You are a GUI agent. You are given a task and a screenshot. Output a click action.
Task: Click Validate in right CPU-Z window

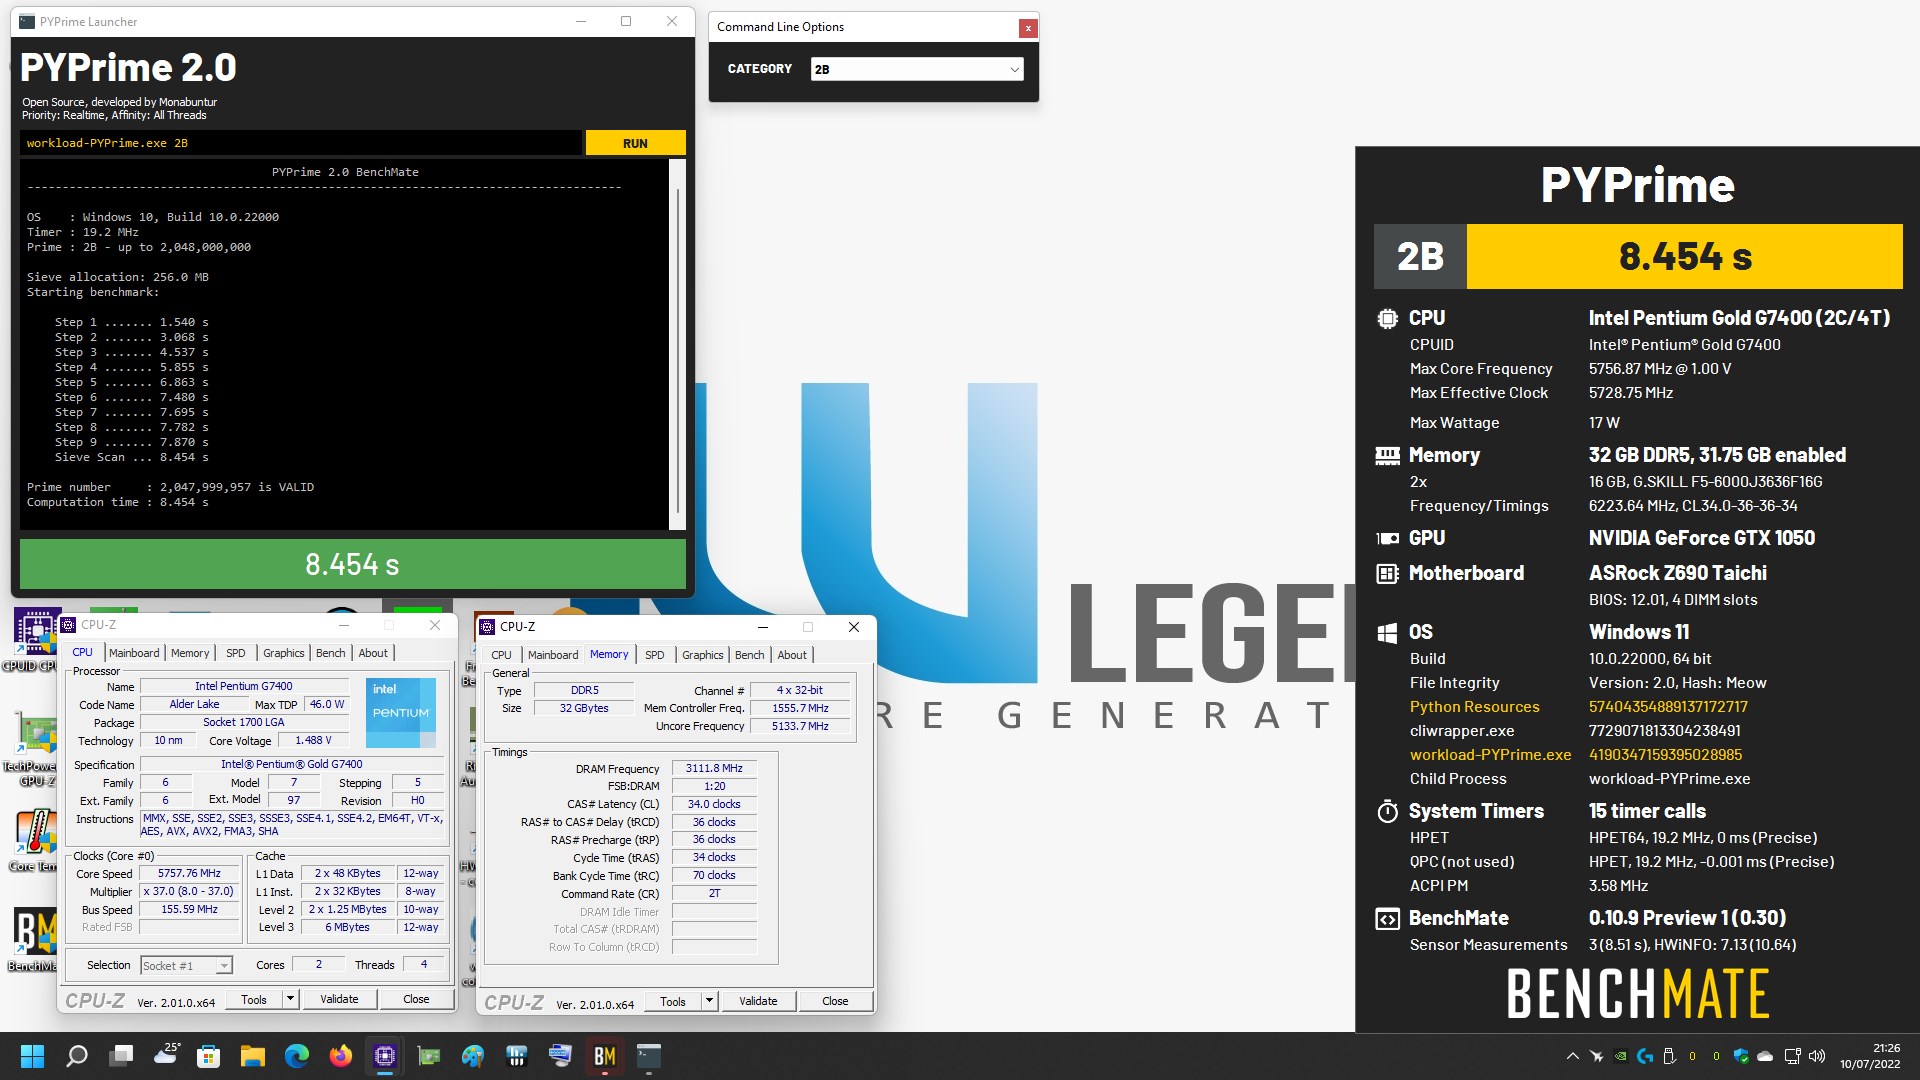[758, 1001]
